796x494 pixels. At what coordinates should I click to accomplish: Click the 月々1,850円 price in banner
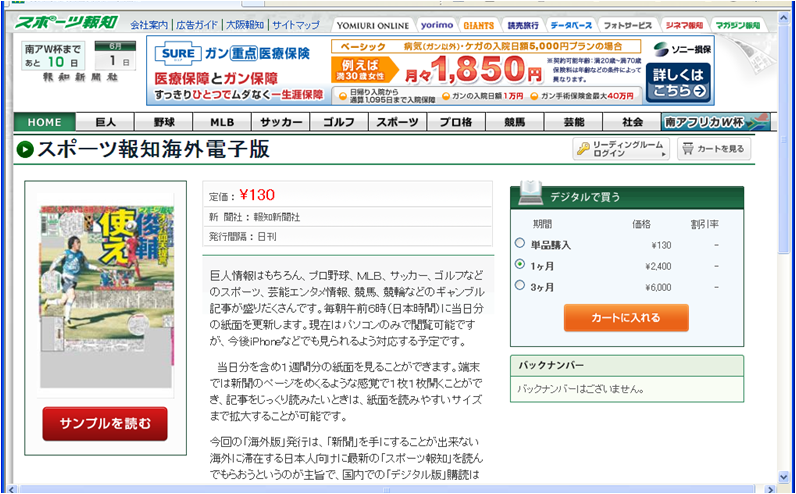tap(473, 72)
